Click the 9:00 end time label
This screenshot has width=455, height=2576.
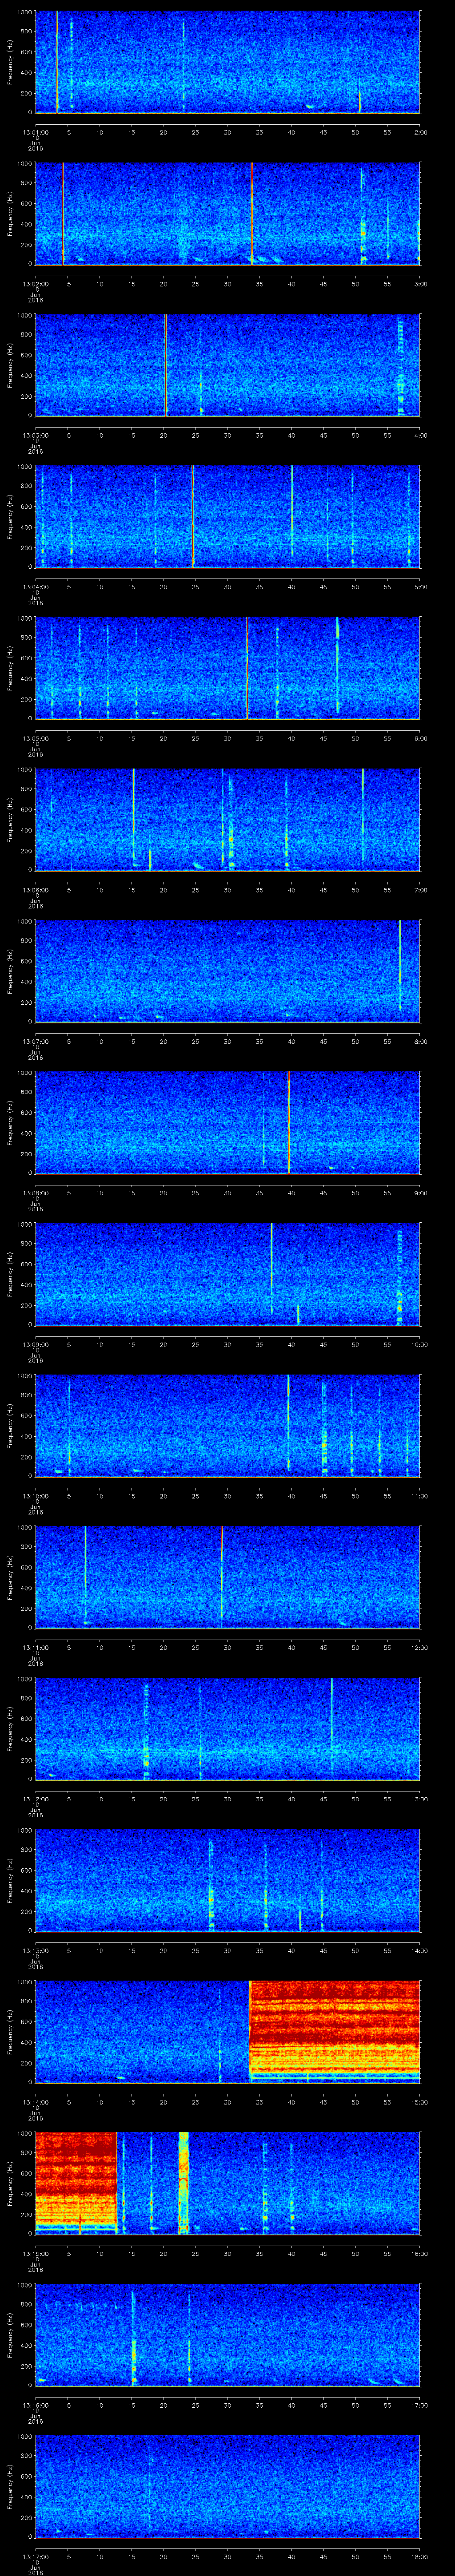coord(420,1193)
